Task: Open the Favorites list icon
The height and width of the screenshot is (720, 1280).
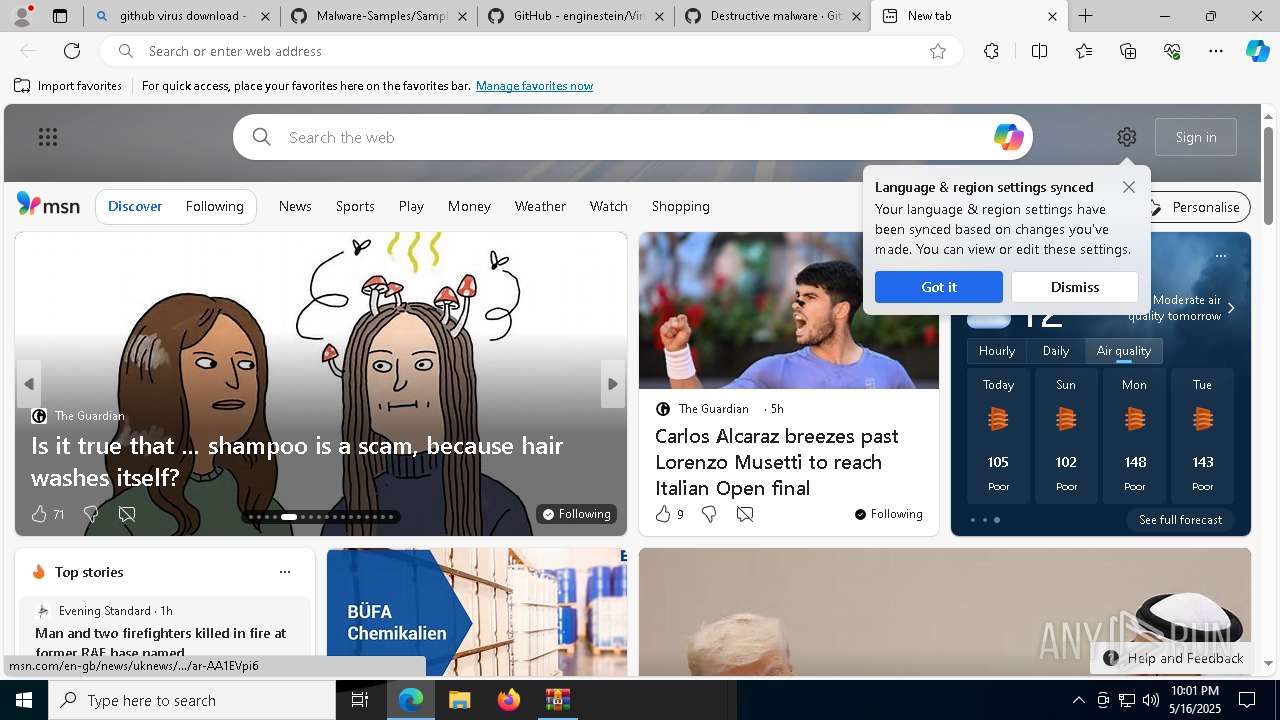Action: (1084, 51)
